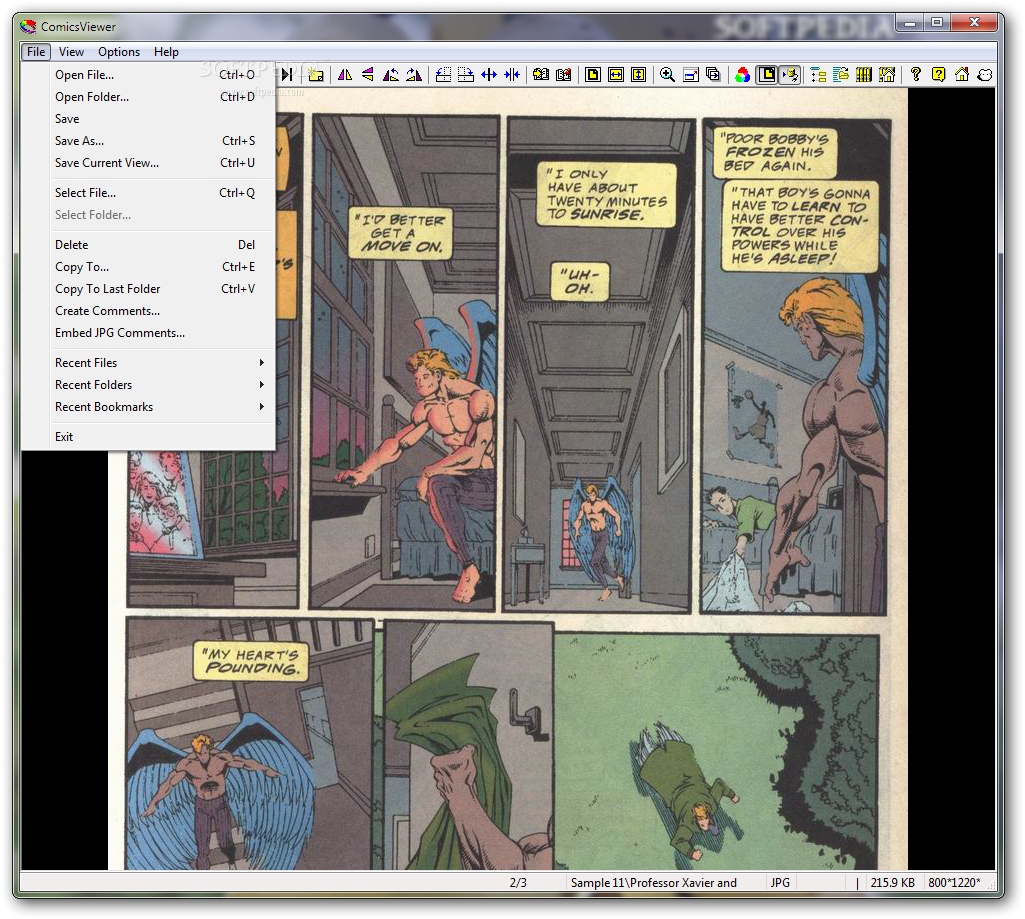Click the open-book with yellow arrow icon
The image size is (1025, 919).
pyautogui.click(x=541, y=75)
